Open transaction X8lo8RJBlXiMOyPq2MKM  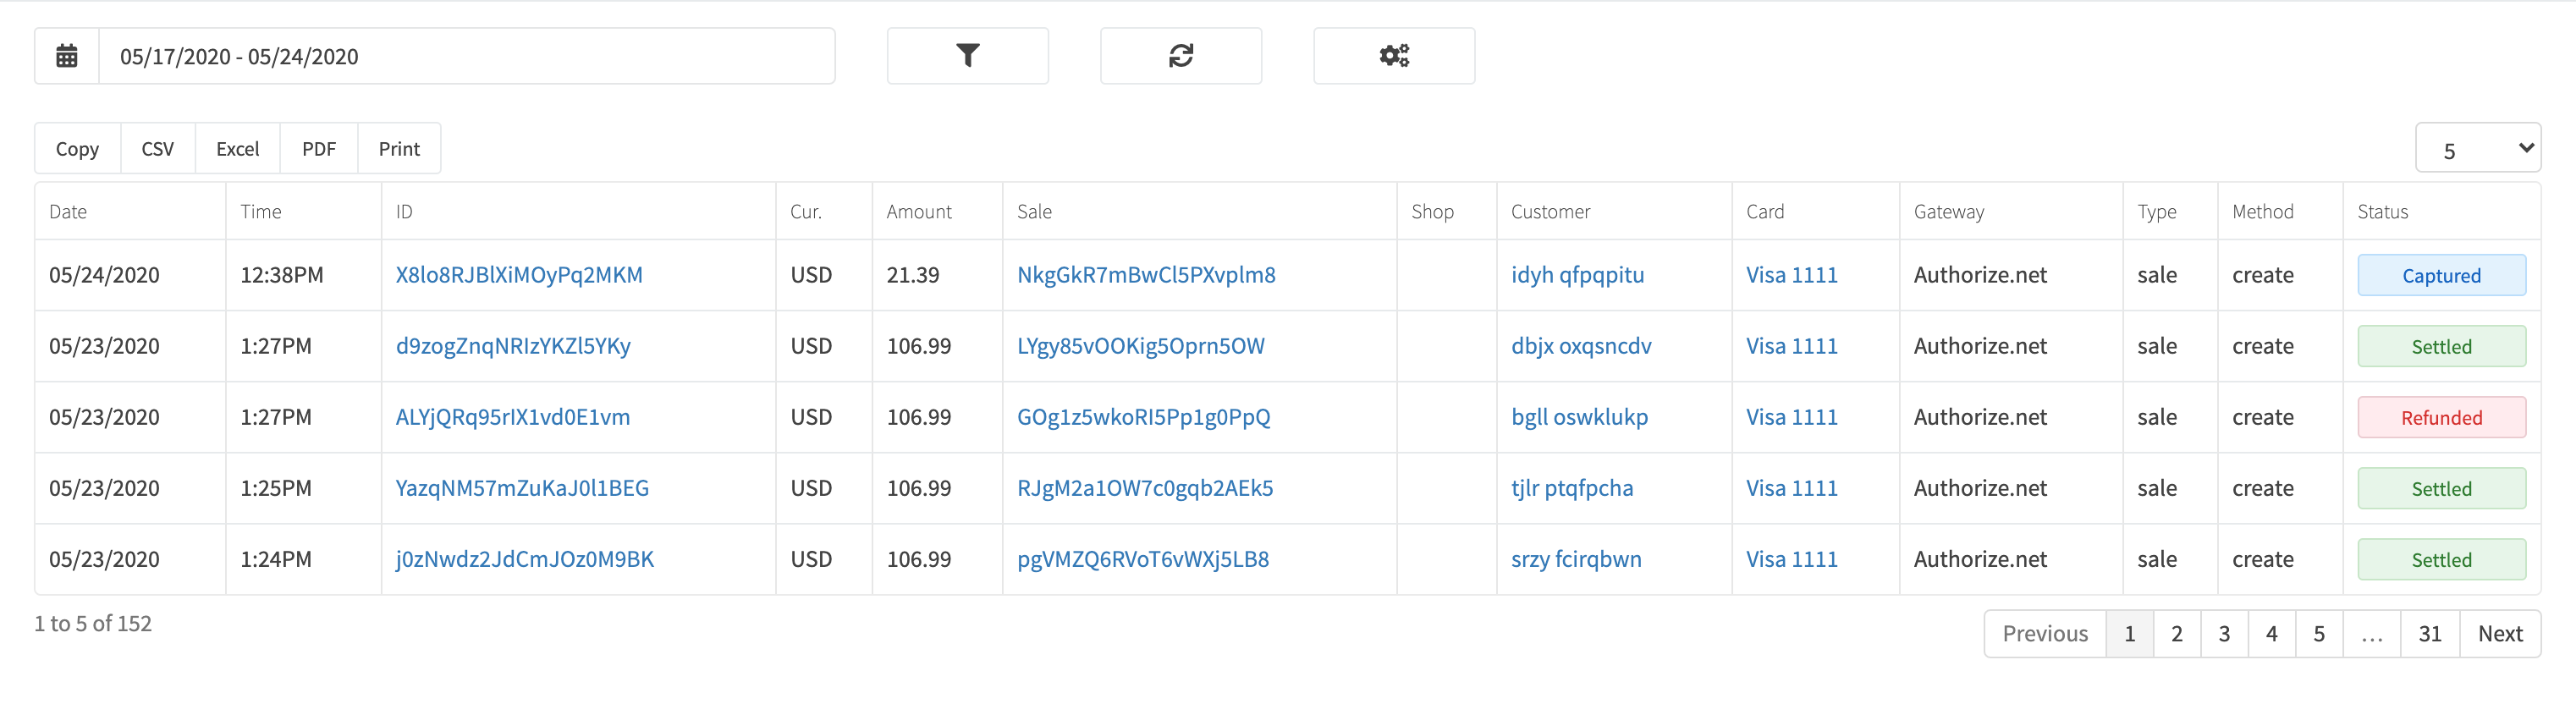point(519,275)
